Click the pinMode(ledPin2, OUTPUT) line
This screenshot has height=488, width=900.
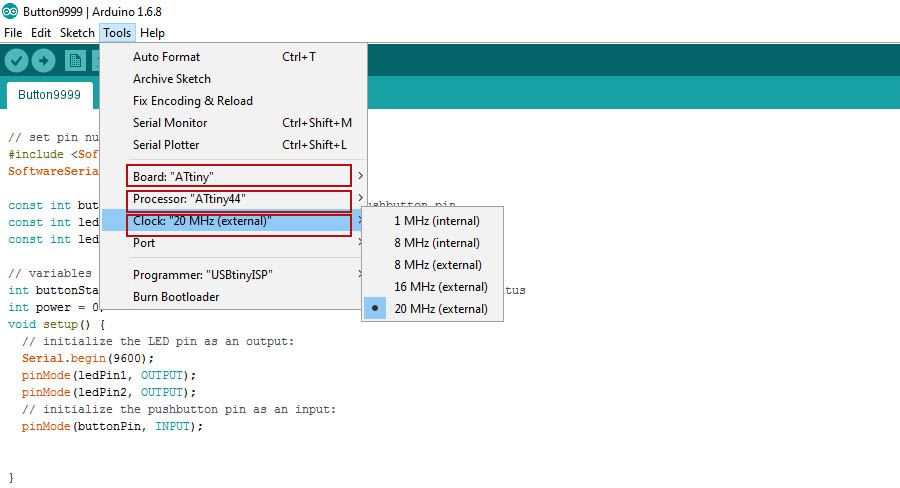[108, 392]
